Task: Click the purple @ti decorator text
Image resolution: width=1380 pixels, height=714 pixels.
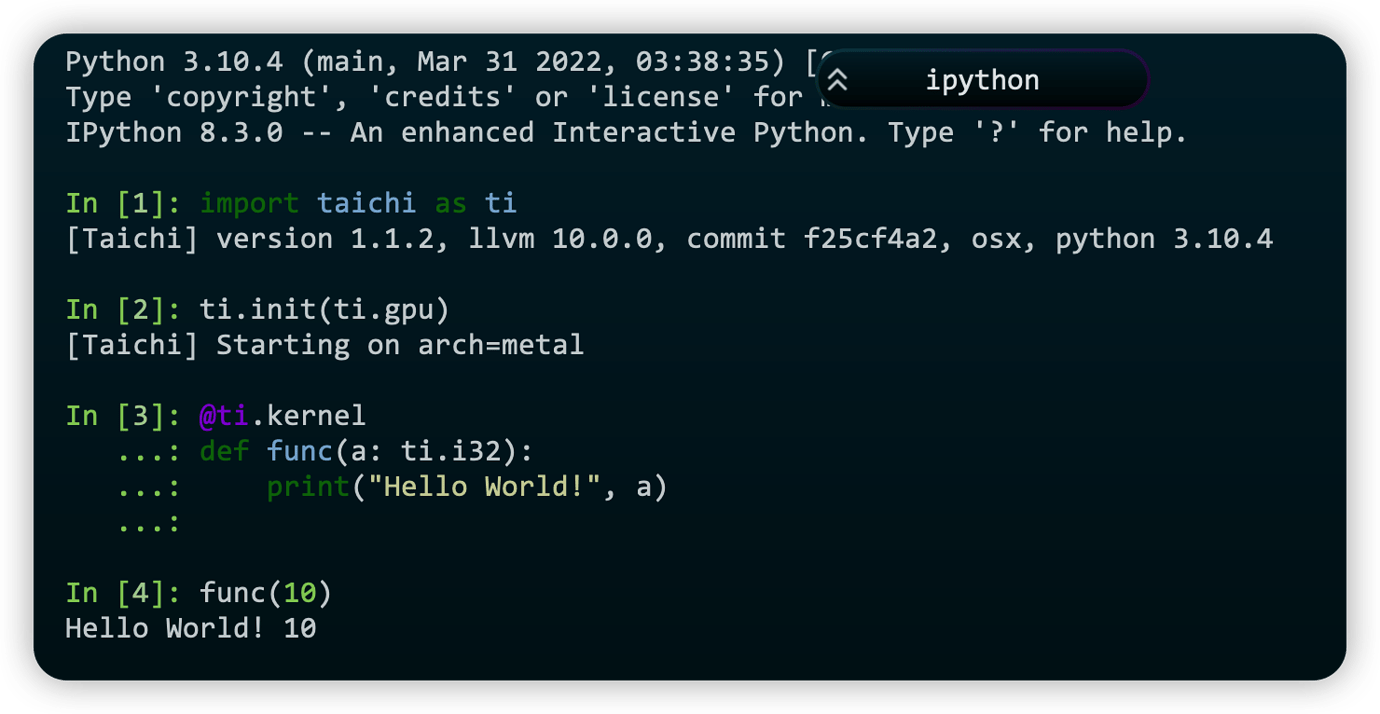Action: click(224, 415)
